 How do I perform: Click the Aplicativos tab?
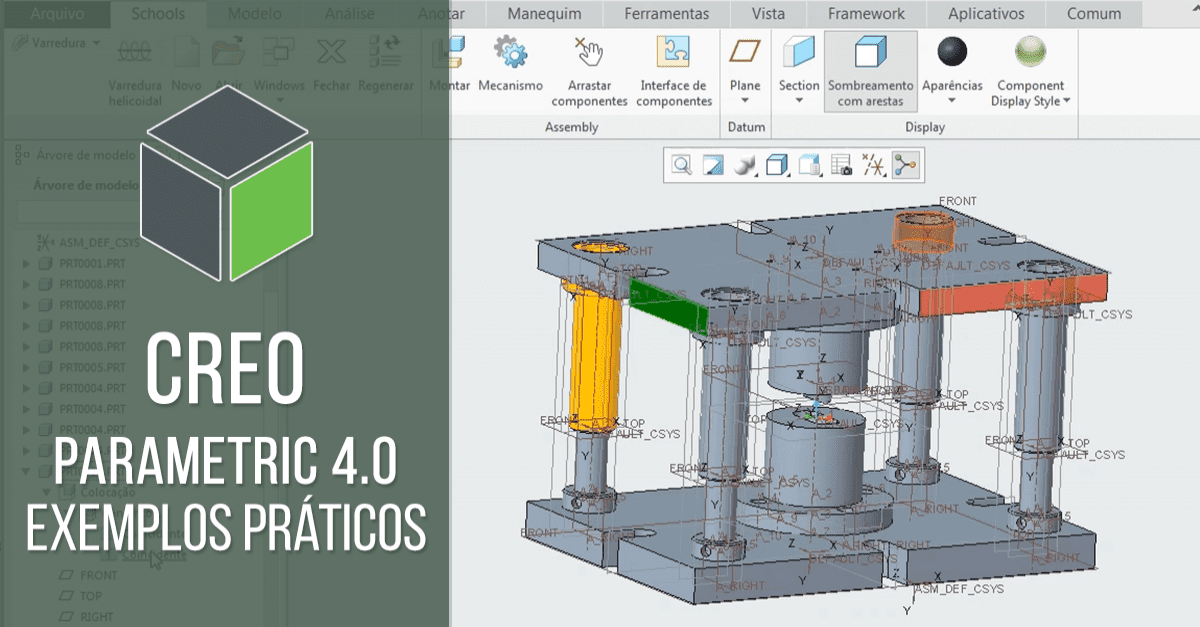[986, 14]
